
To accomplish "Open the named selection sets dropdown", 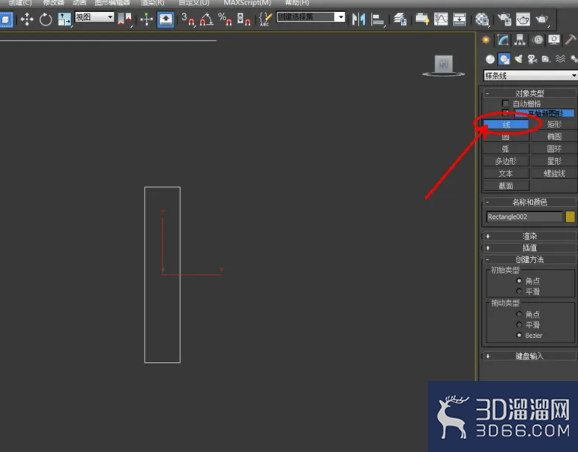I will click(x=311, y=17).
